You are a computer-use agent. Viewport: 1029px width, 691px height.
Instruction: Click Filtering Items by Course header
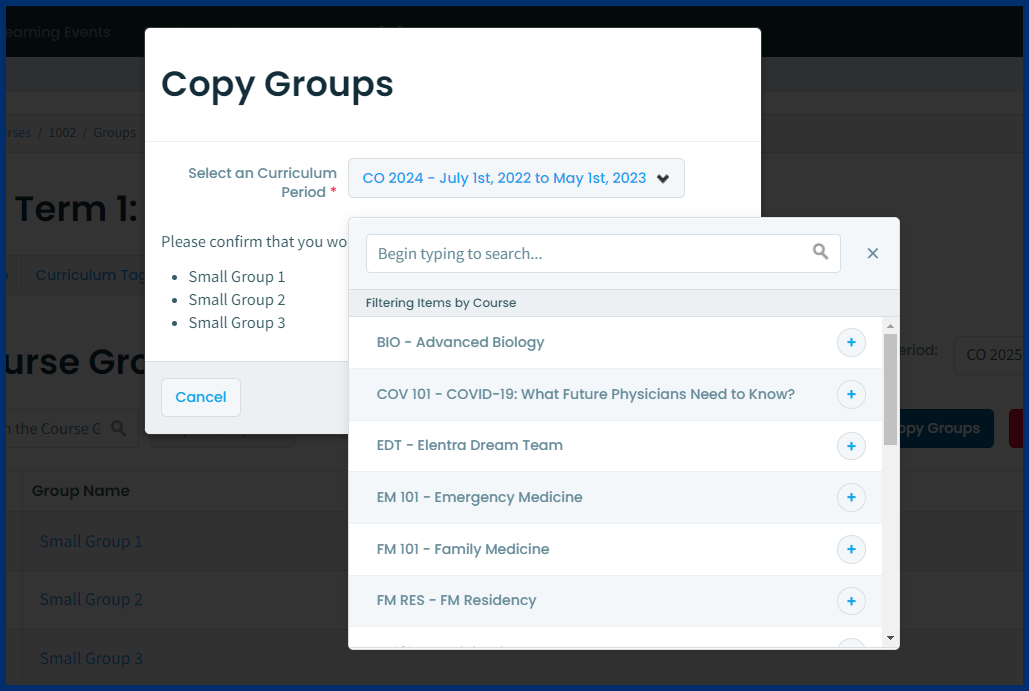click(x=441, y=303)
